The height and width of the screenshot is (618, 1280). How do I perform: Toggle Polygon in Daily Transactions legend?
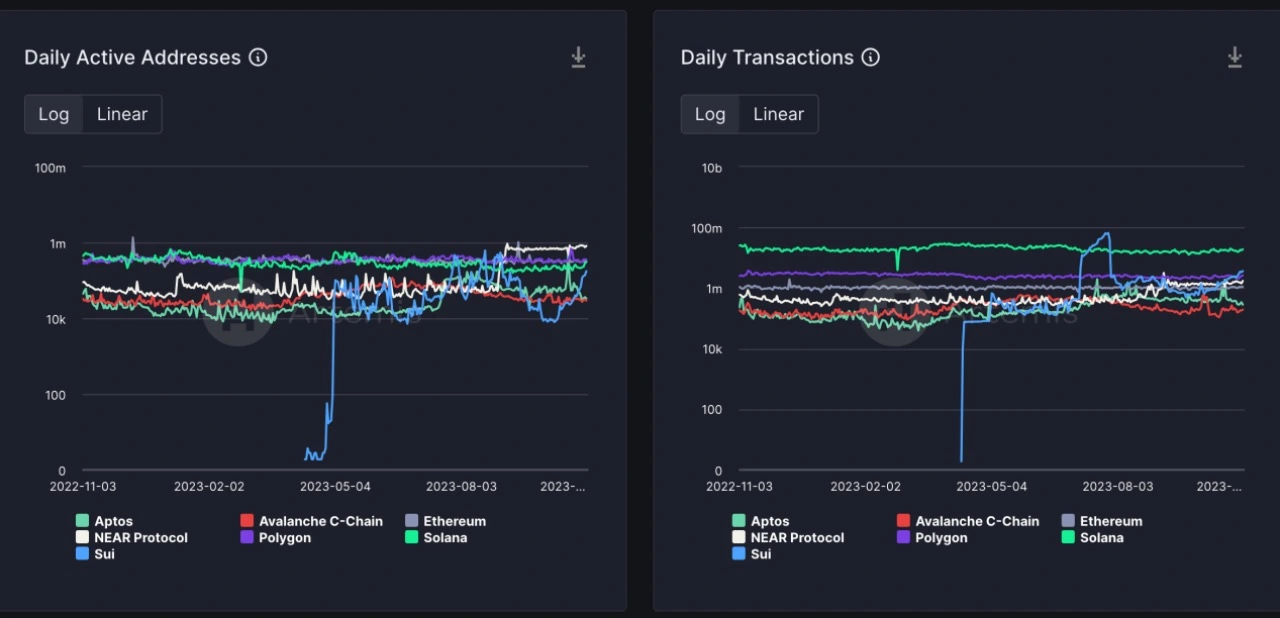[x=941, y=537]
